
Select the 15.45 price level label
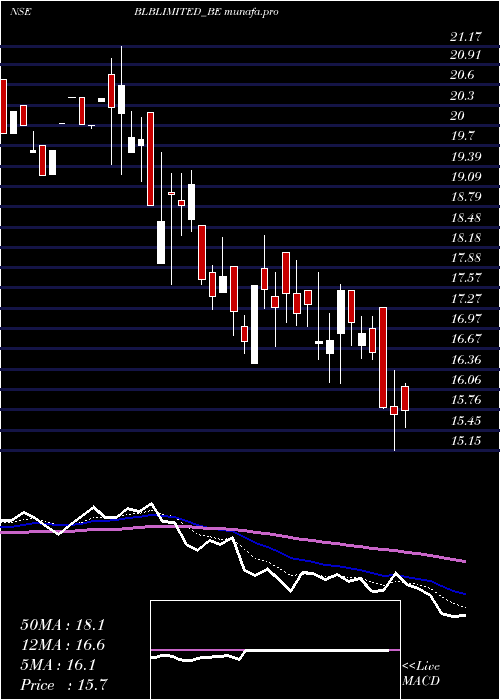pyautogui.click(x=466, y=420)
